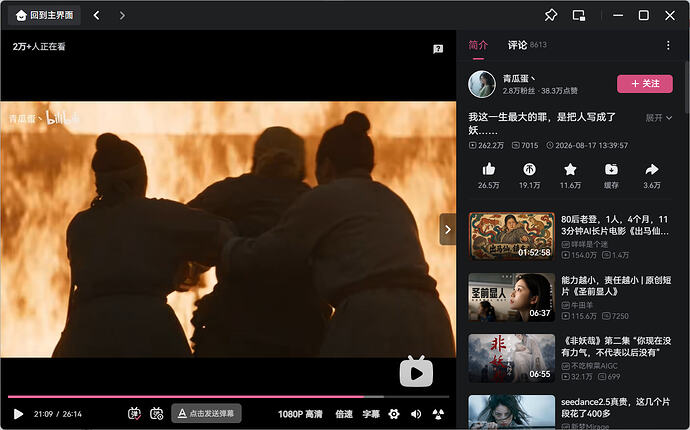Open 倍速 playback speed menu
The height and width of the screenshot is (430, 690).
(x=344, y=414)
